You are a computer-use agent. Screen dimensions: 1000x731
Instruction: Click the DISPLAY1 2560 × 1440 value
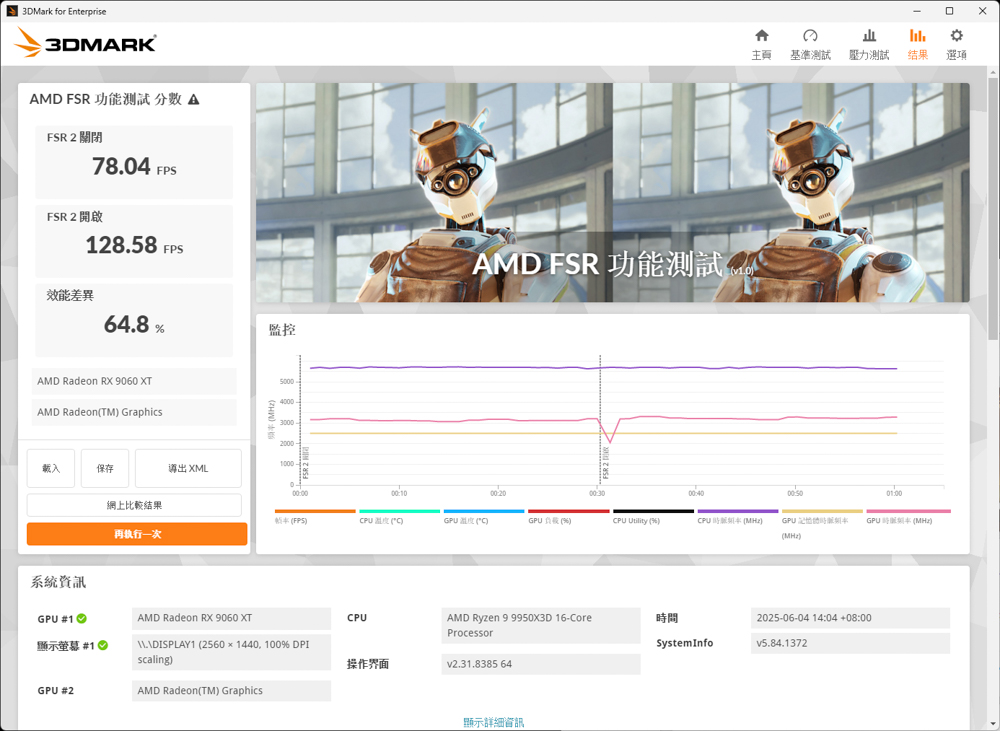(232, 652)
